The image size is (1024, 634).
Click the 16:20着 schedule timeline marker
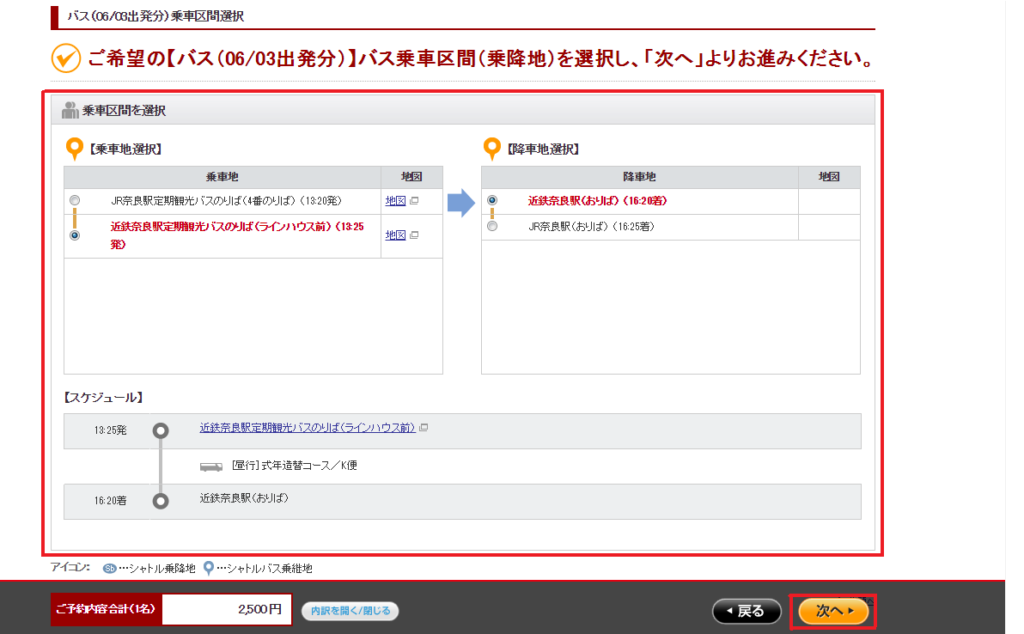tap(161, 501)
